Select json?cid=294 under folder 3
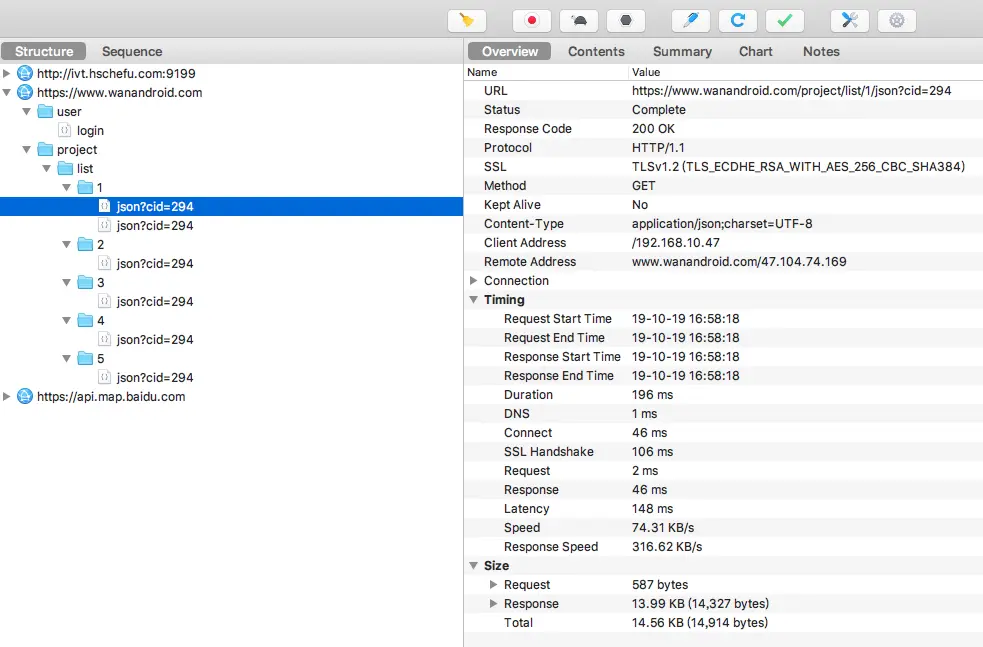This screenshot has height=647, width=983. (155, 302)
